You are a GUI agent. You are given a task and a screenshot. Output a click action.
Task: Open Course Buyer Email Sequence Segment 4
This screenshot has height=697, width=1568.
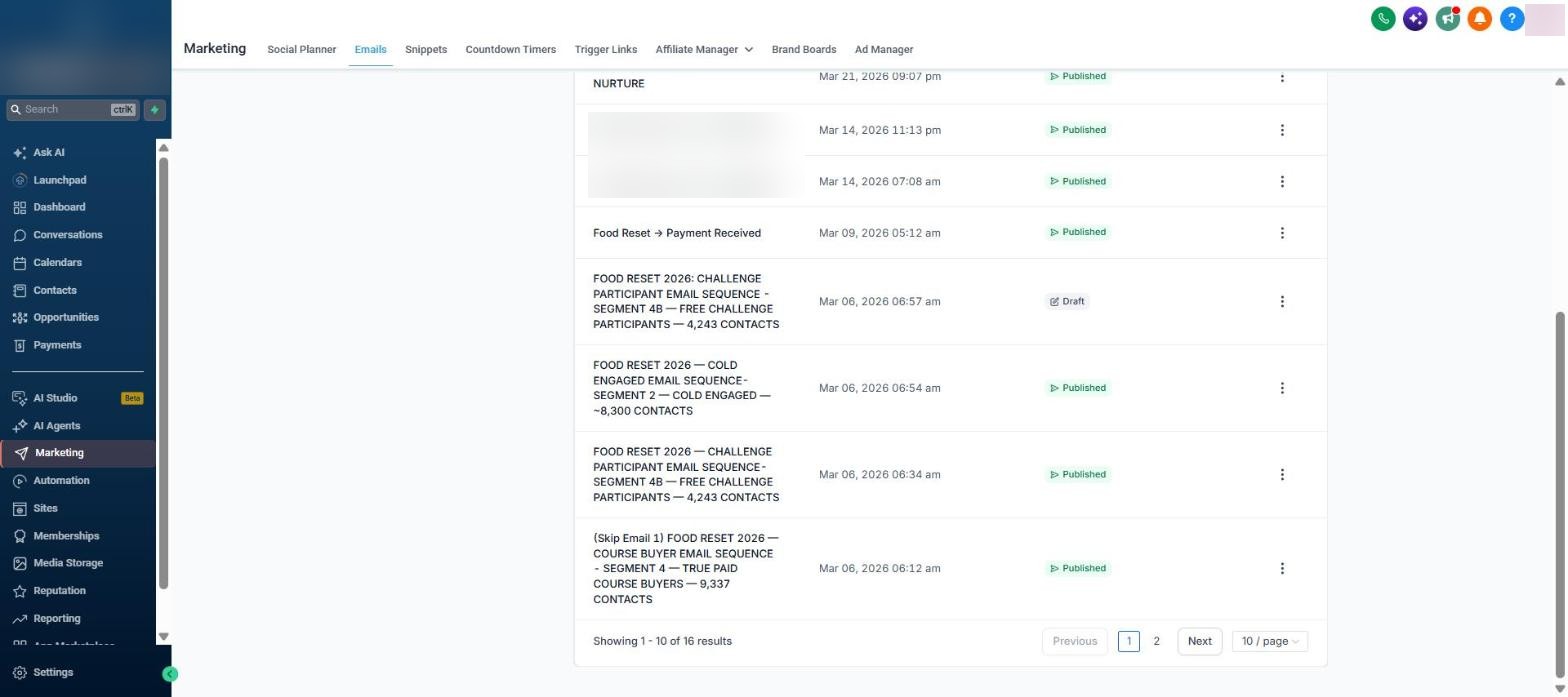(x=686, y=569)
